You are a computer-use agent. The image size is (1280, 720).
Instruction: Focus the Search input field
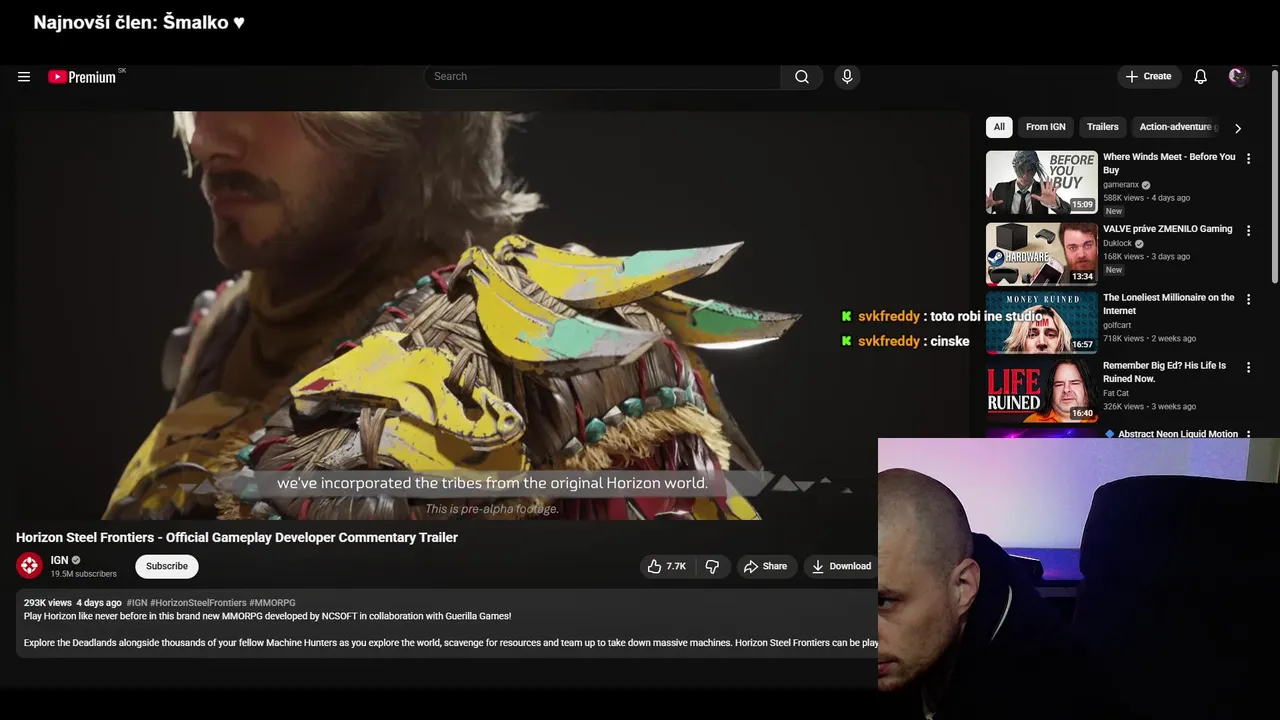point(603,77)
